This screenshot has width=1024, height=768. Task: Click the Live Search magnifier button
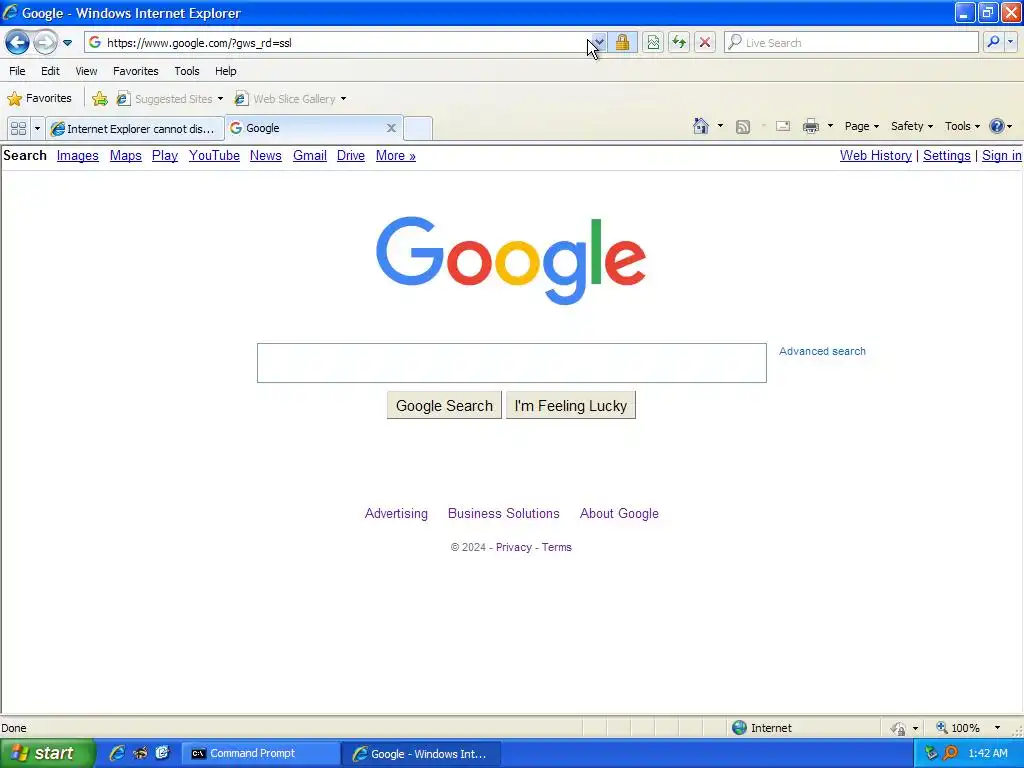point(993,42)
